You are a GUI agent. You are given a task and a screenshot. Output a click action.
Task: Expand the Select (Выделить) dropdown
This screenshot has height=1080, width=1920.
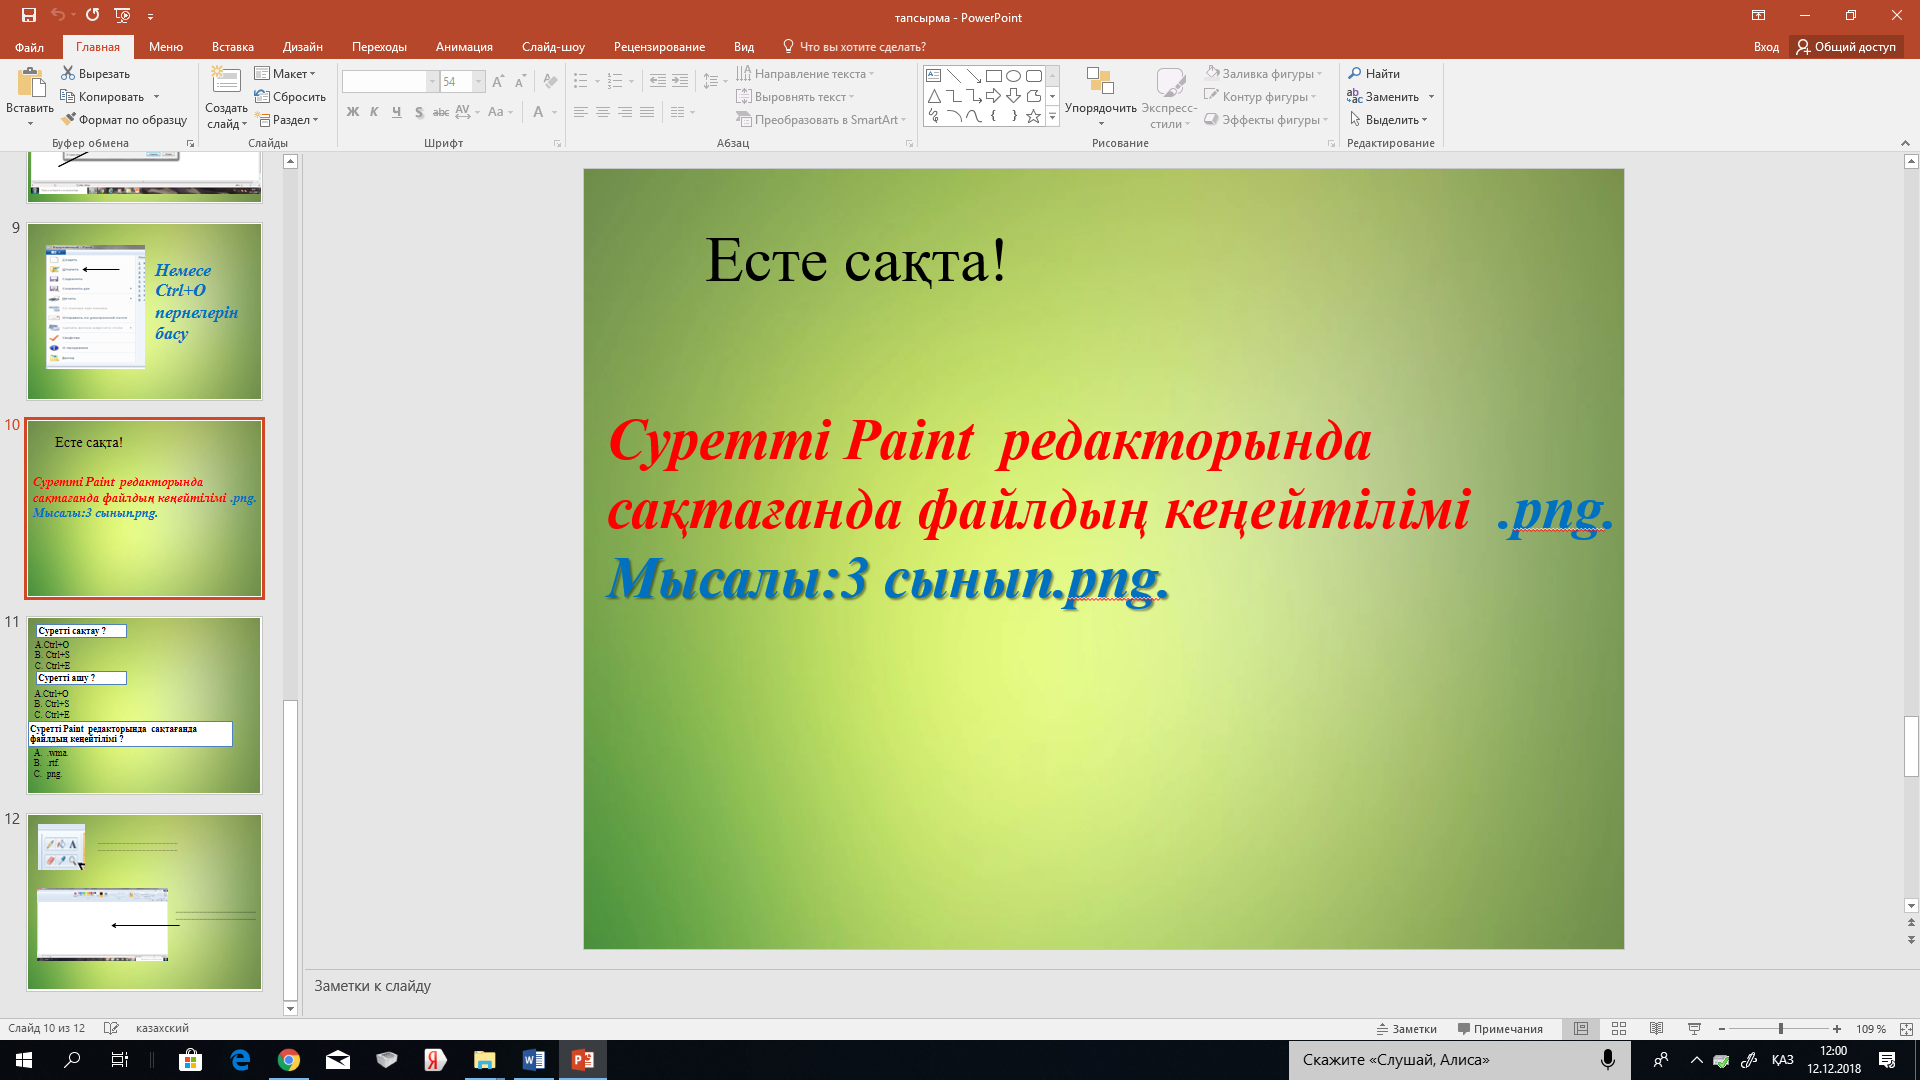click(1391, 120)
